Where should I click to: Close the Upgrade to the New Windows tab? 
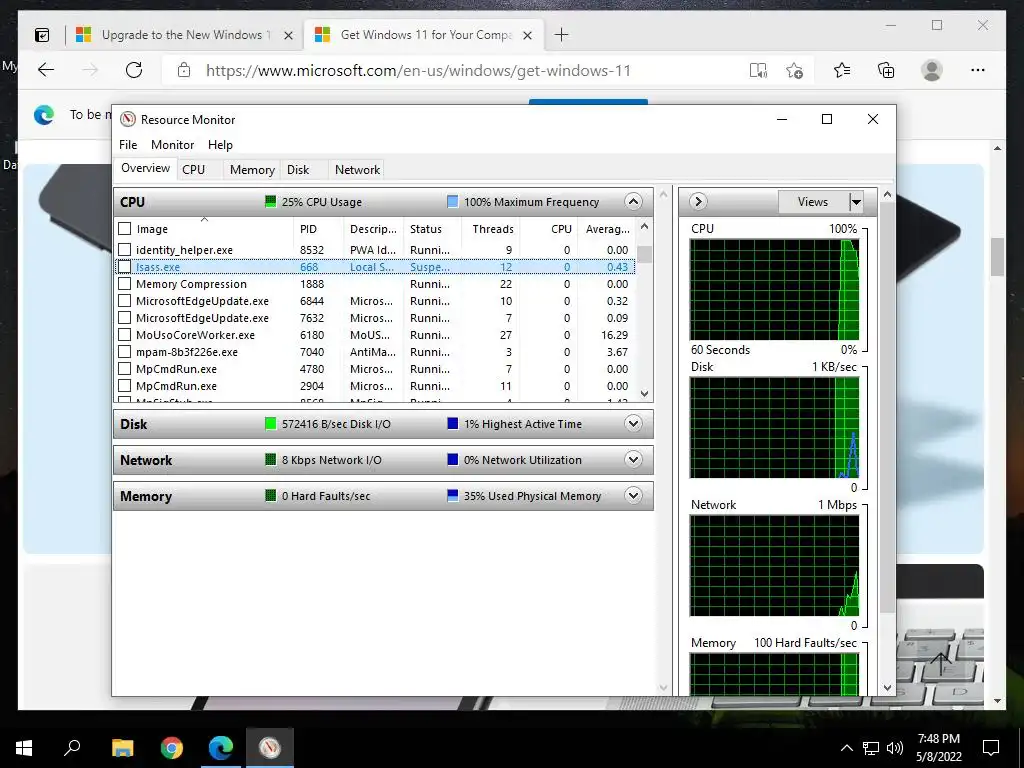click(288, 35)
